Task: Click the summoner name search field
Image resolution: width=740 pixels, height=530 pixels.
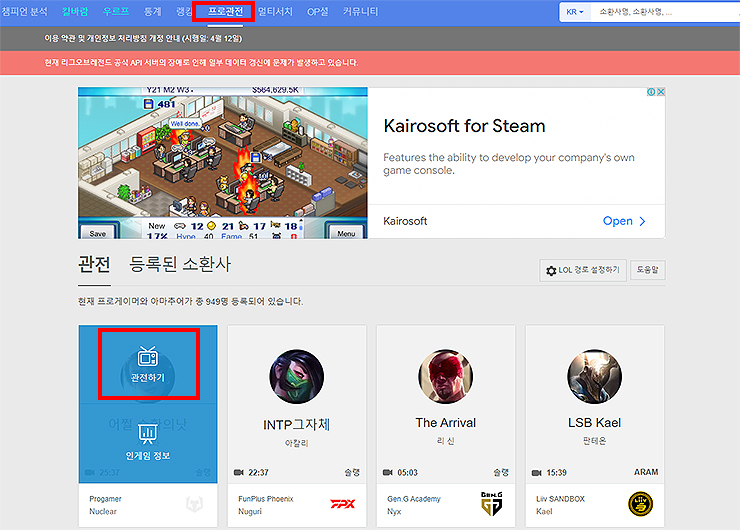Action: click(665, 12)
